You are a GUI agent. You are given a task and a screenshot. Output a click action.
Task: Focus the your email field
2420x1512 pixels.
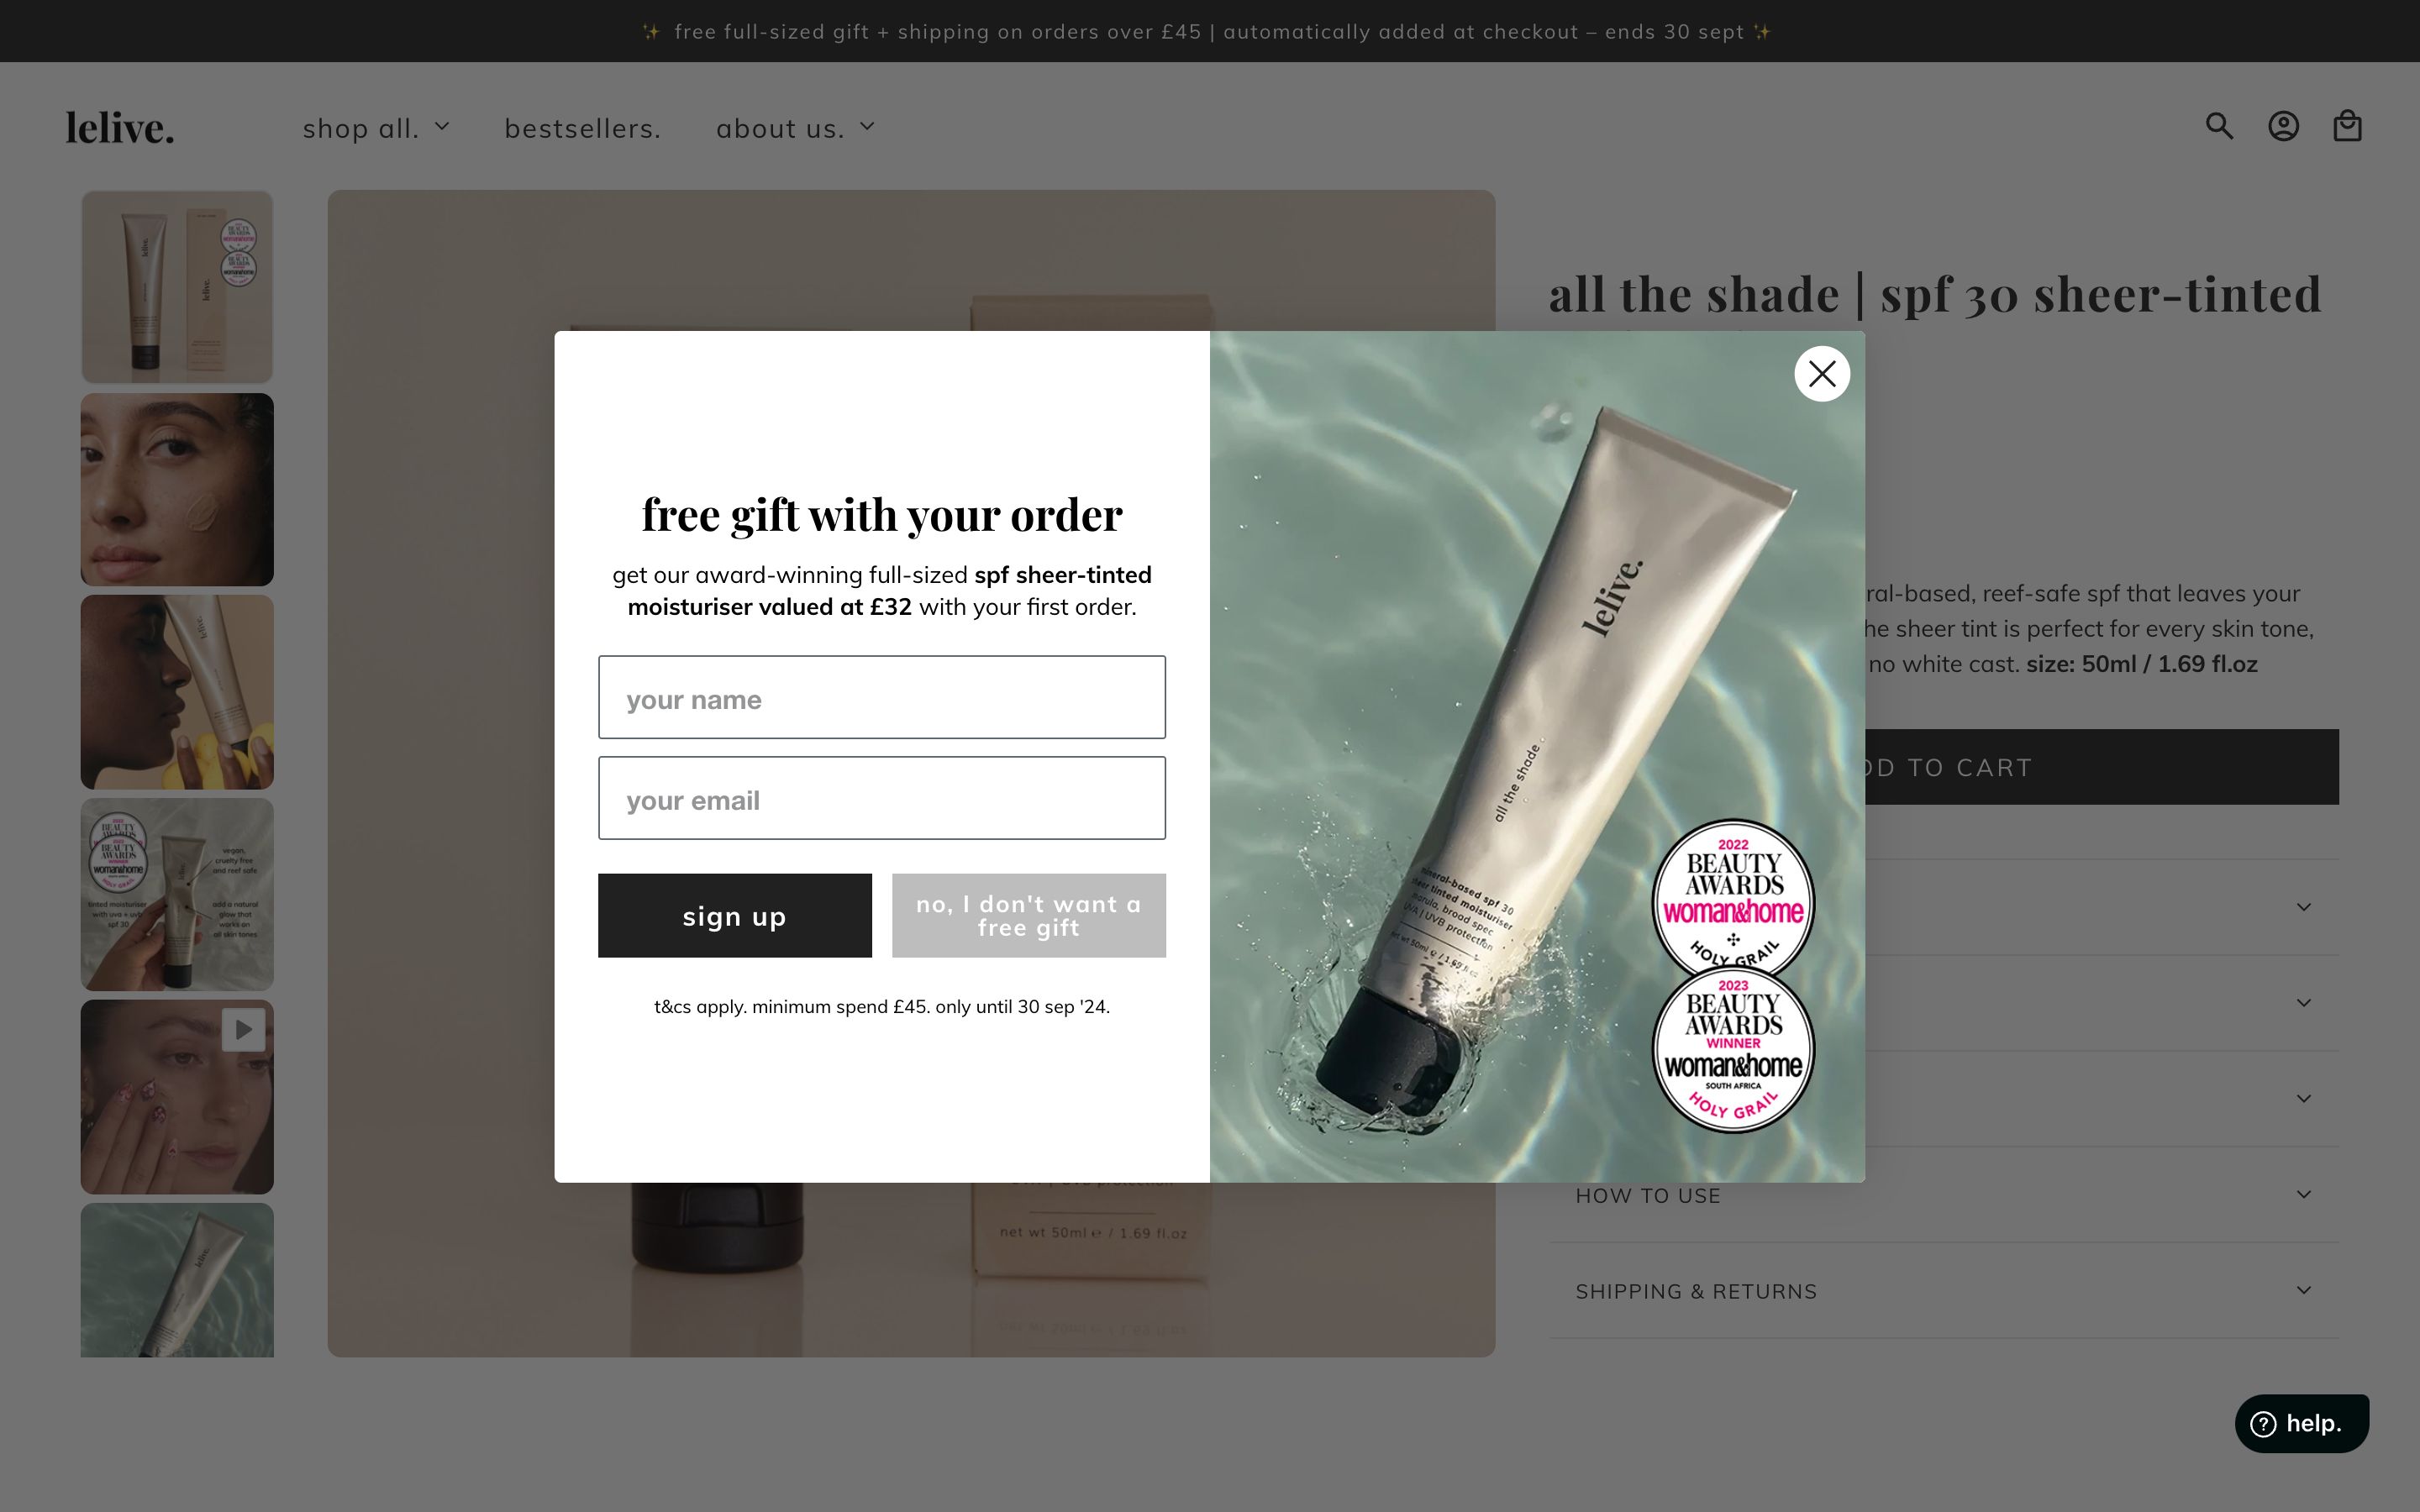point(881,798)
